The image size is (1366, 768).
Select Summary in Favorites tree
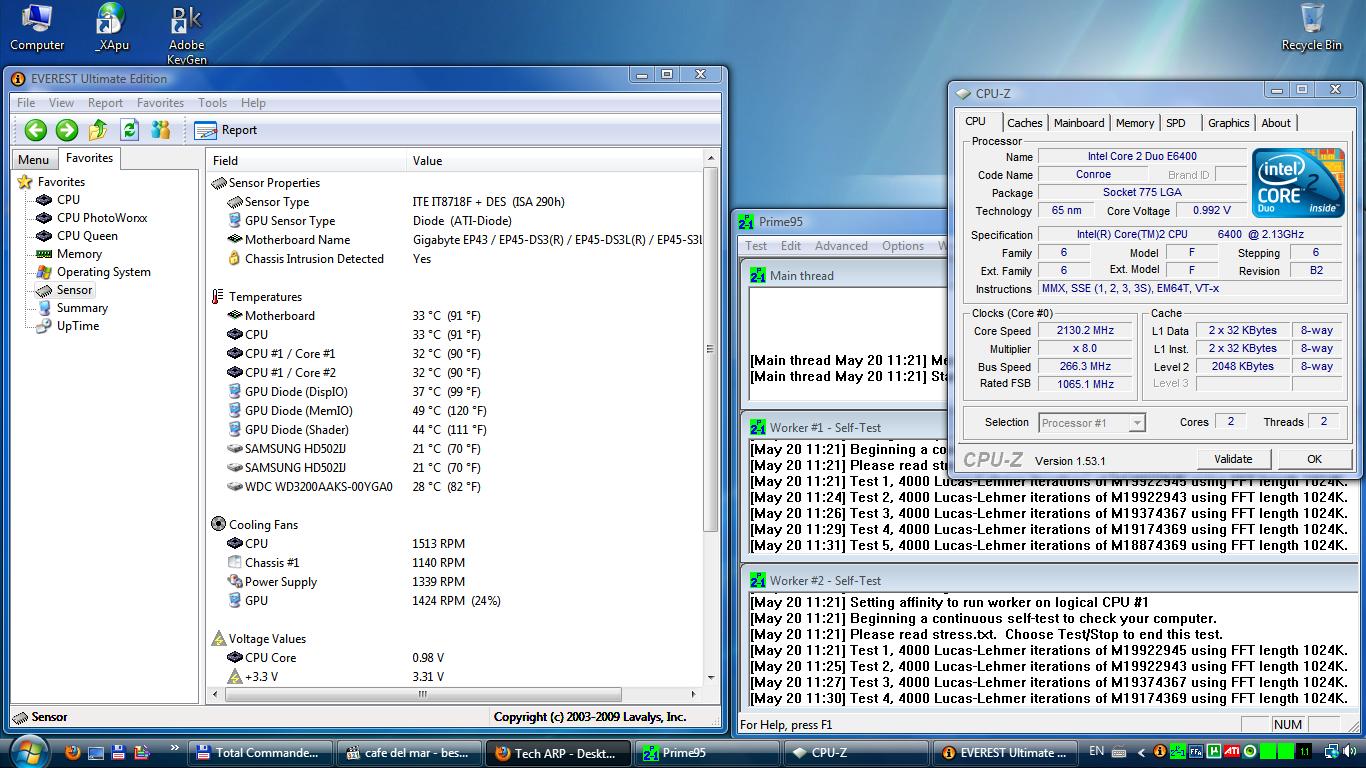[x=72, y=308]
